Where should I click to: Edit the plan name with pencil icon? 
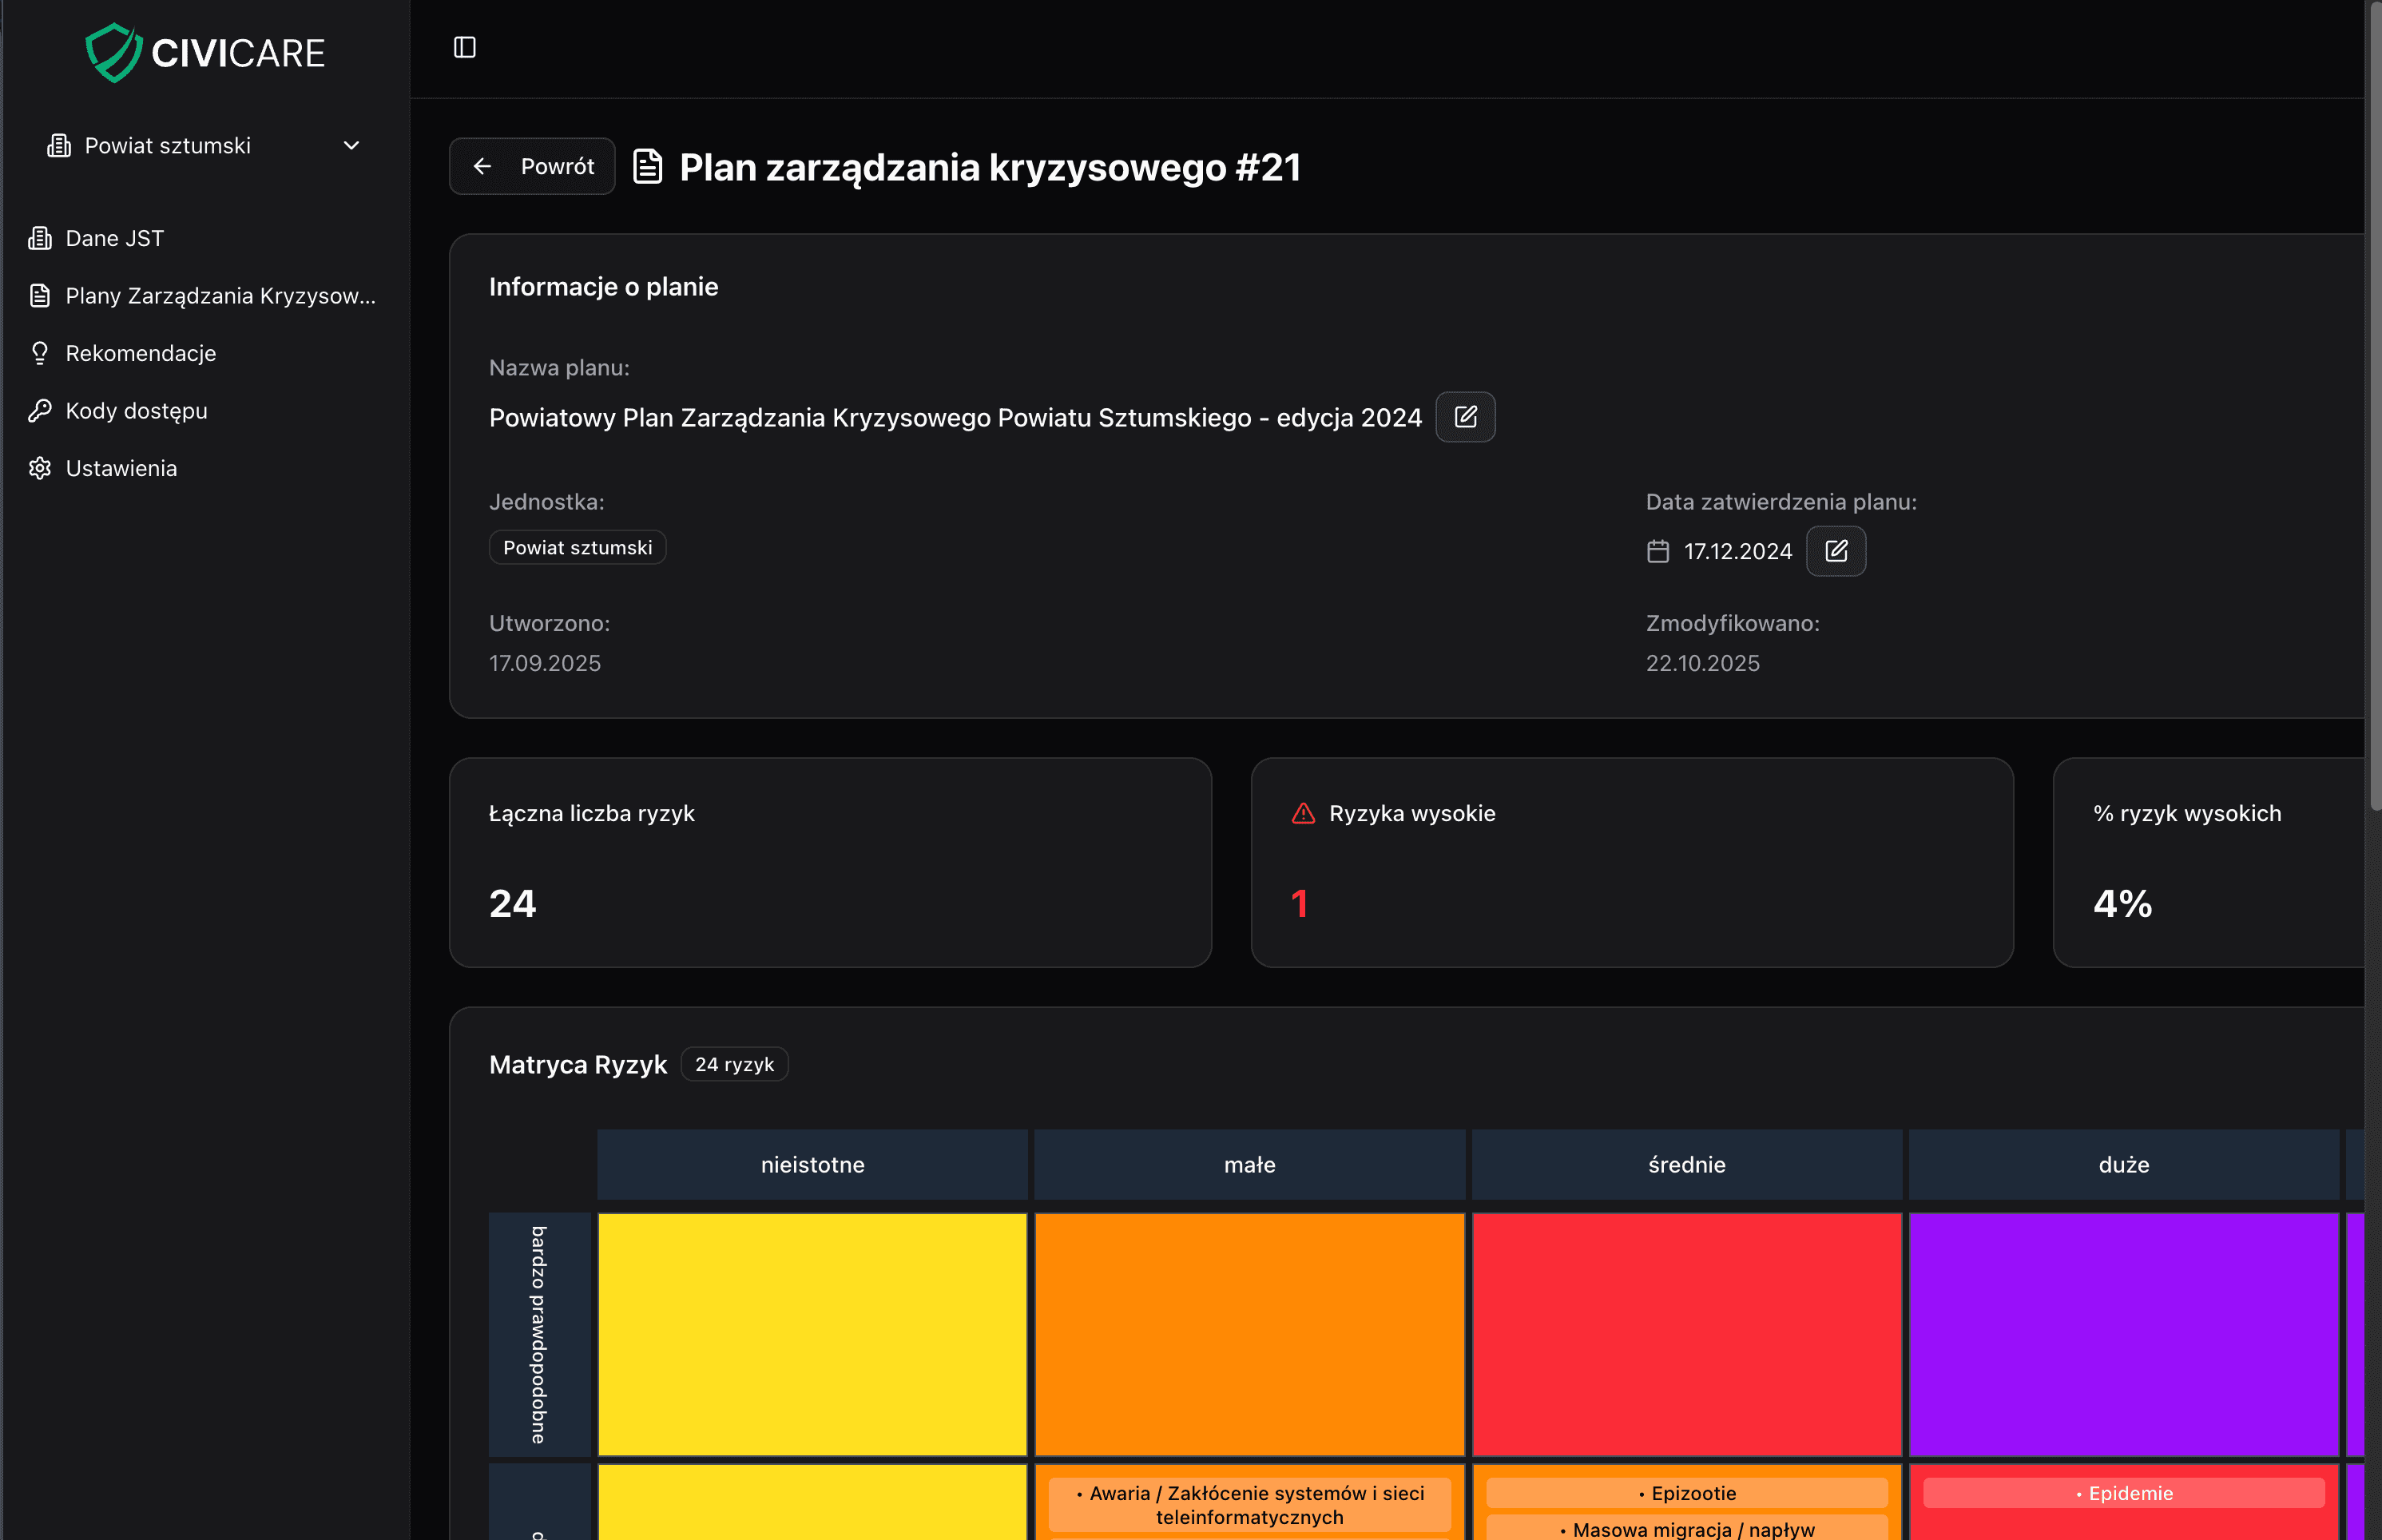pyautogui.click(x=1465, y=417)
